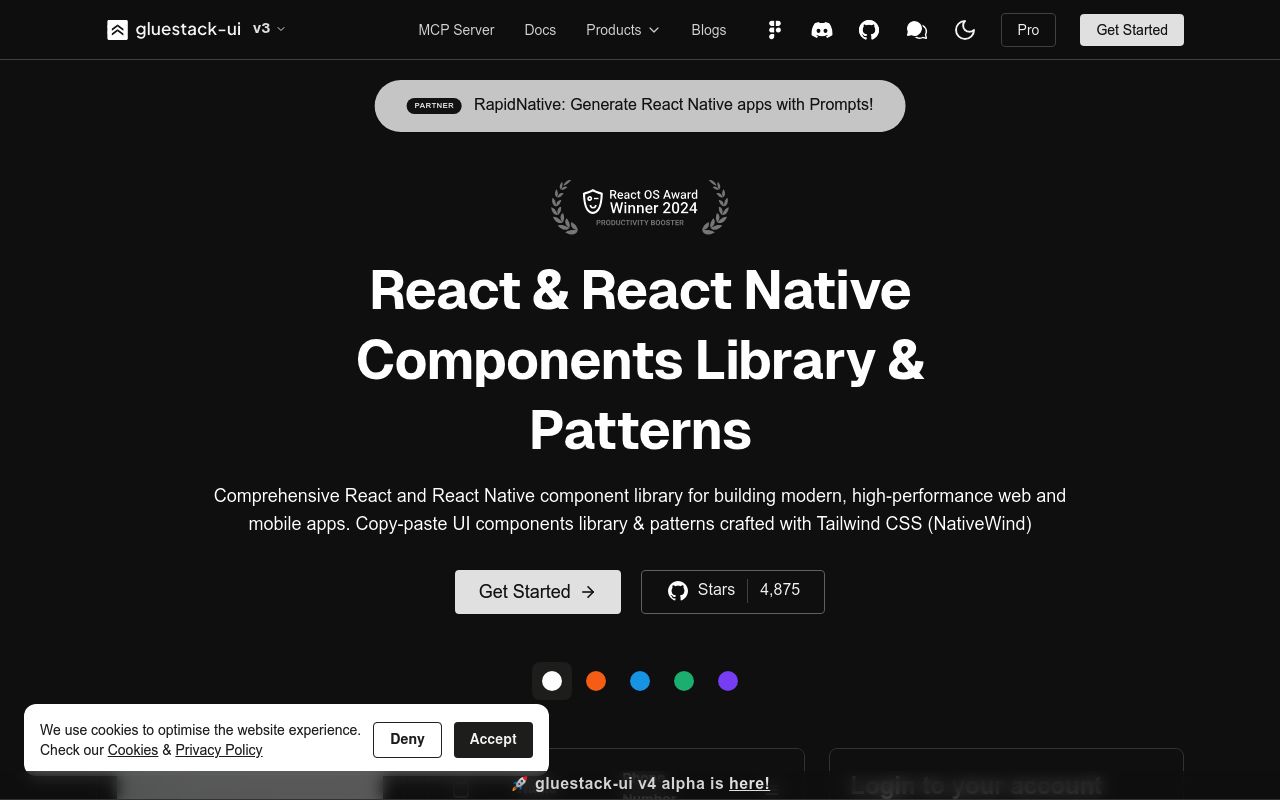Open the Docs menu item
This screenshot has width=1280, height=800.
coord(540,30)
